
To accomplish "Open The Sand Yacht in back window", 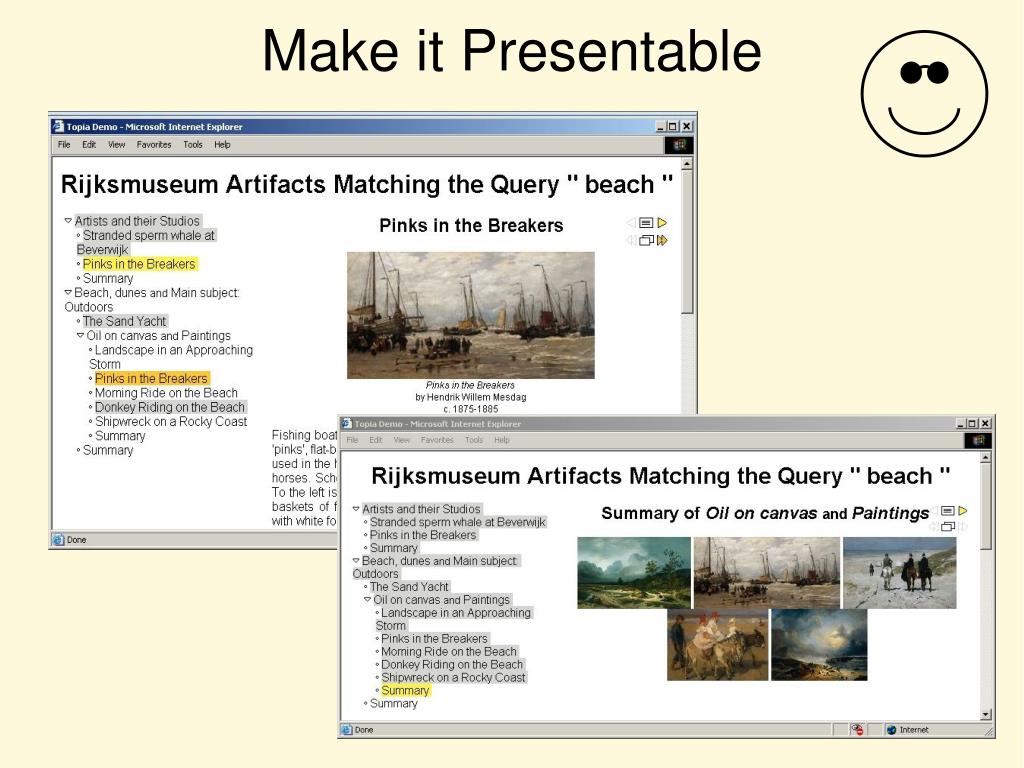I will click(x=125, y=321).
